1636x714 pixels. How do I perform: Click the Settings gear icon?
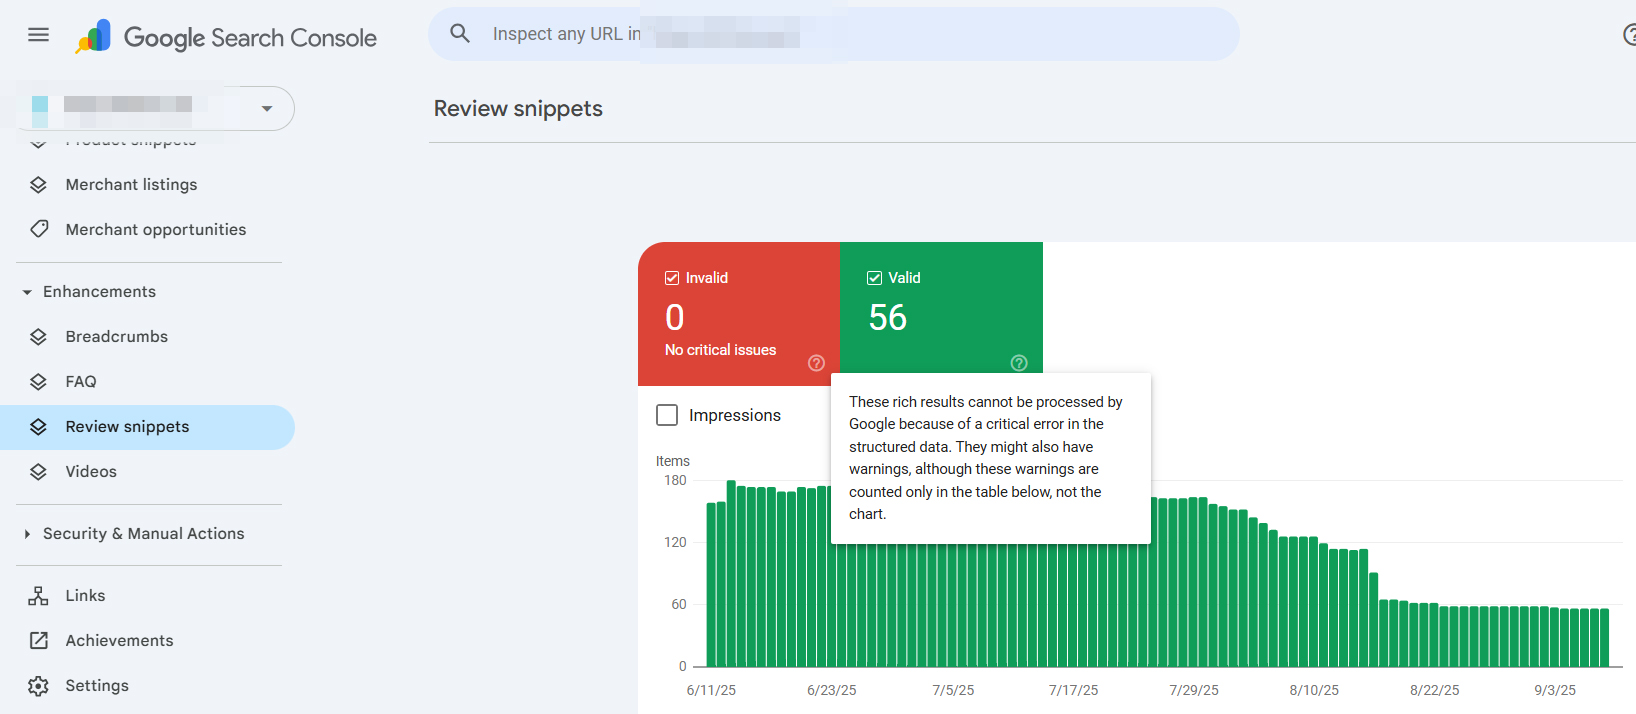coord(38,686)
